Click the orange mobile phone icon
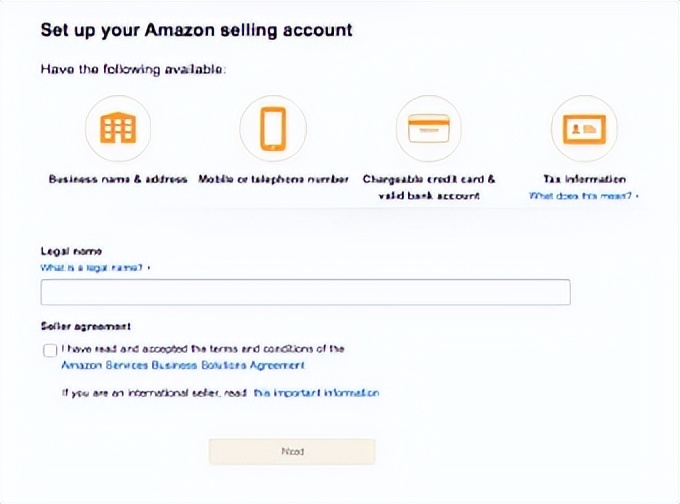 (273, 128)
